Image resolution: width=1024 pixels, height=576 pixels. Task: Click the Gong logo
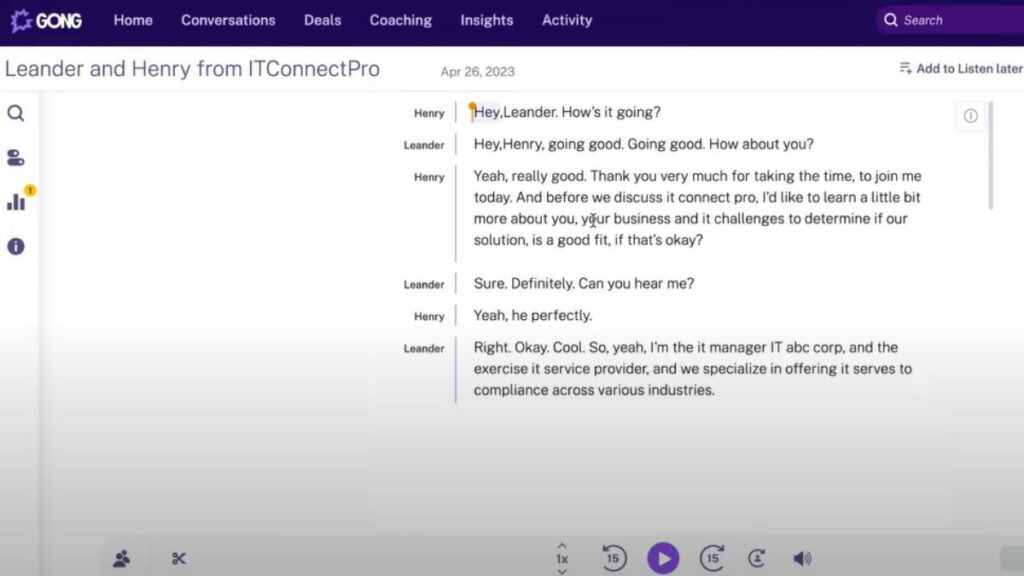[46, 20]
